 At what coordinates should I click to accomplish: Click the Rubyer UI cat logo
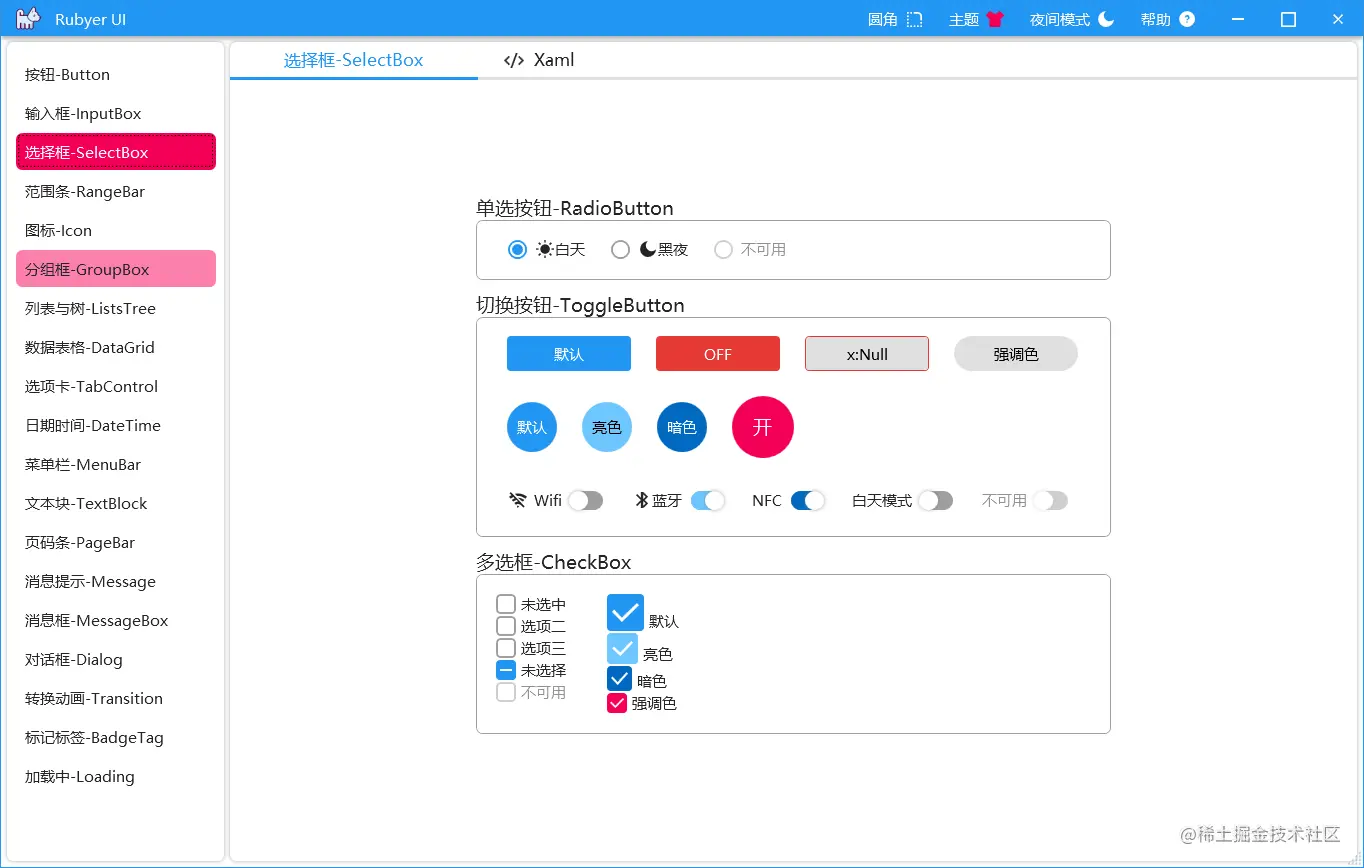pyautogui.click(x=27, y=18)
